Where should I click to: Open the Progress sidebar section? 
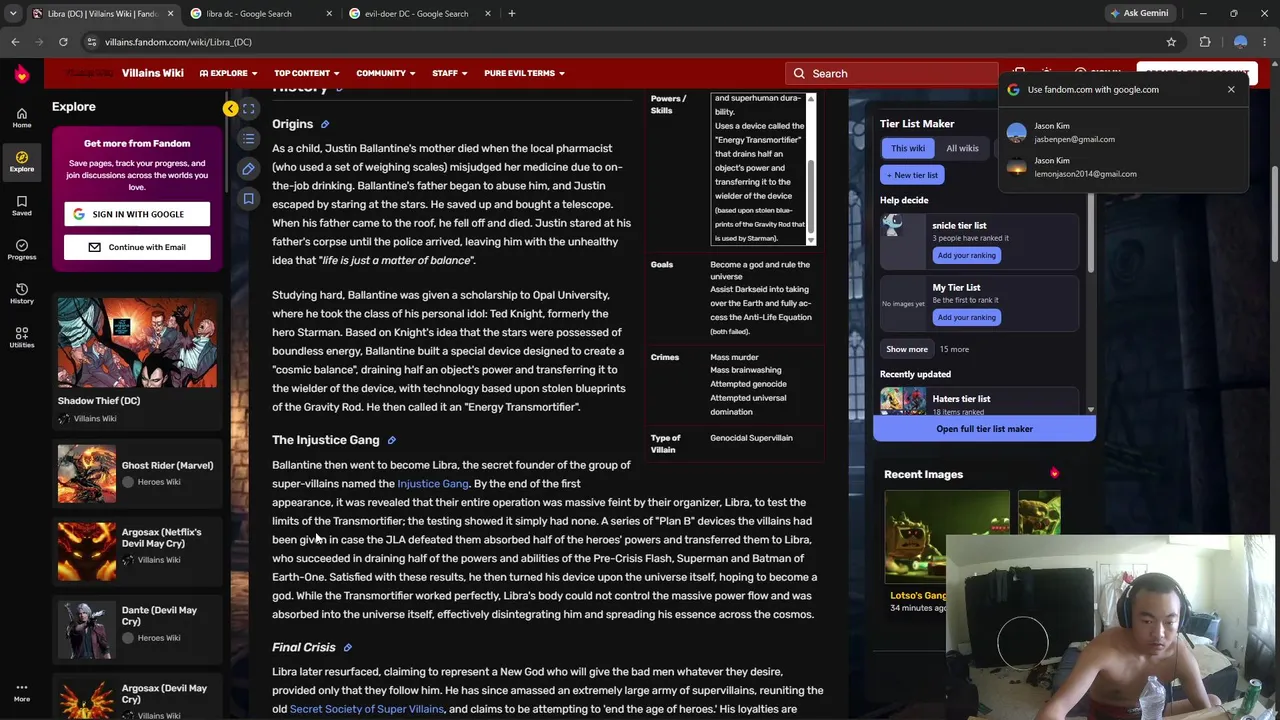coord(21,250)
